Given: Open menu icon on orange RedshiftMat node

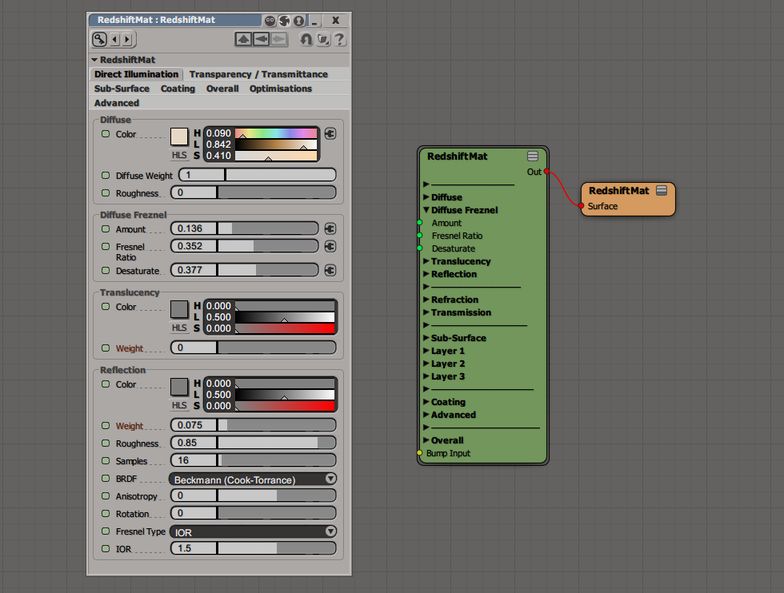Looking at the screenshot, I should point(662,190).
